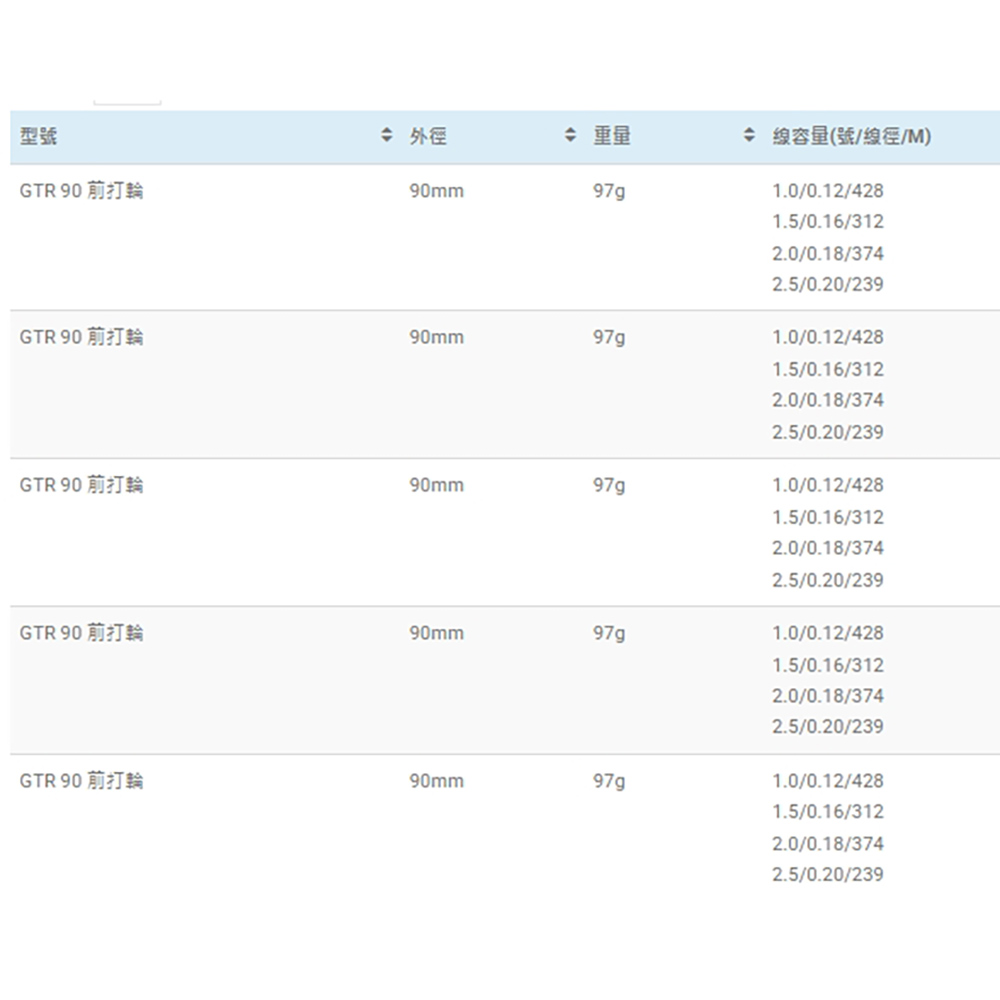Viewport: 1000px width, 1000px height.
Task: Select GTR 90 前打輪 in the first row
Action: coord(81,190)
